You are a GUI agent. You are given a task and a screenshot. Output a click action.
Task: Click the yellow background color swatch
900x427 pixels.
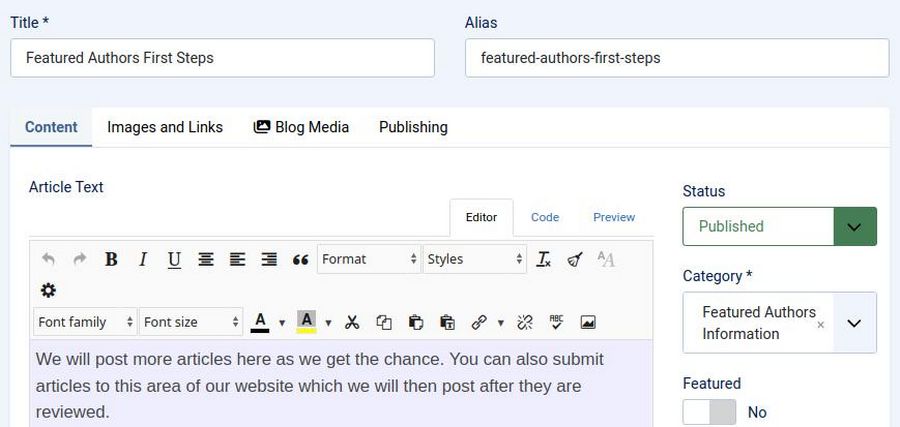click(307, 322)
